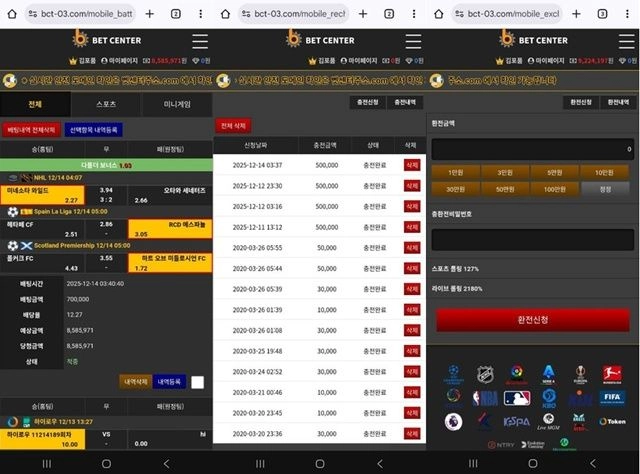Open the tab switcher showing 3 tabs
Screen dimensions: 640x474
tap(602, 14)
